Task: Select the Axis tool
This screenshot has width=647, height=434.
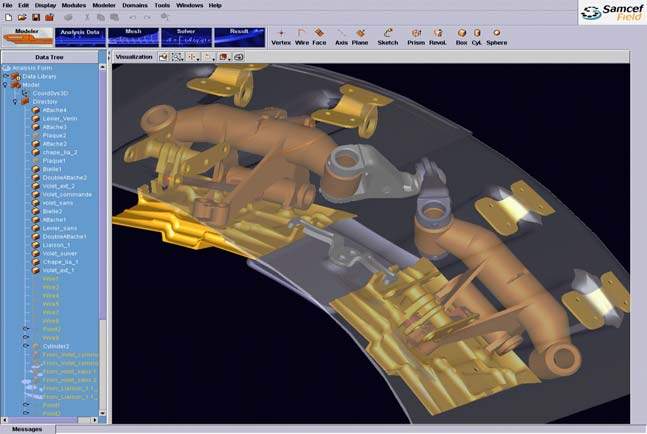Action: click(341, 37)
